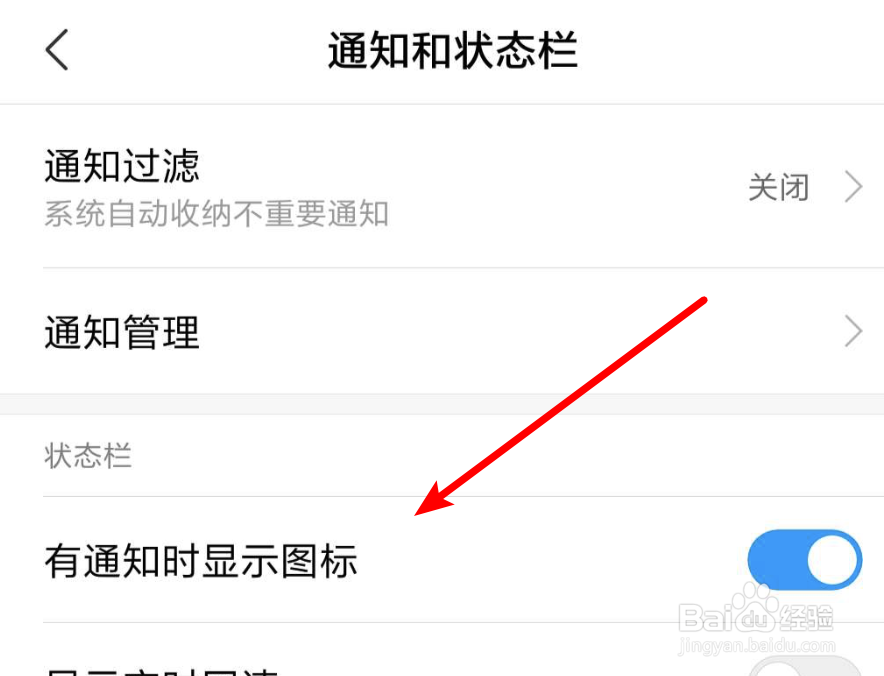Viewport: 884px width, 676px height.
Task: Click the grey separator band above 状态栏
Action: point(442,404)
